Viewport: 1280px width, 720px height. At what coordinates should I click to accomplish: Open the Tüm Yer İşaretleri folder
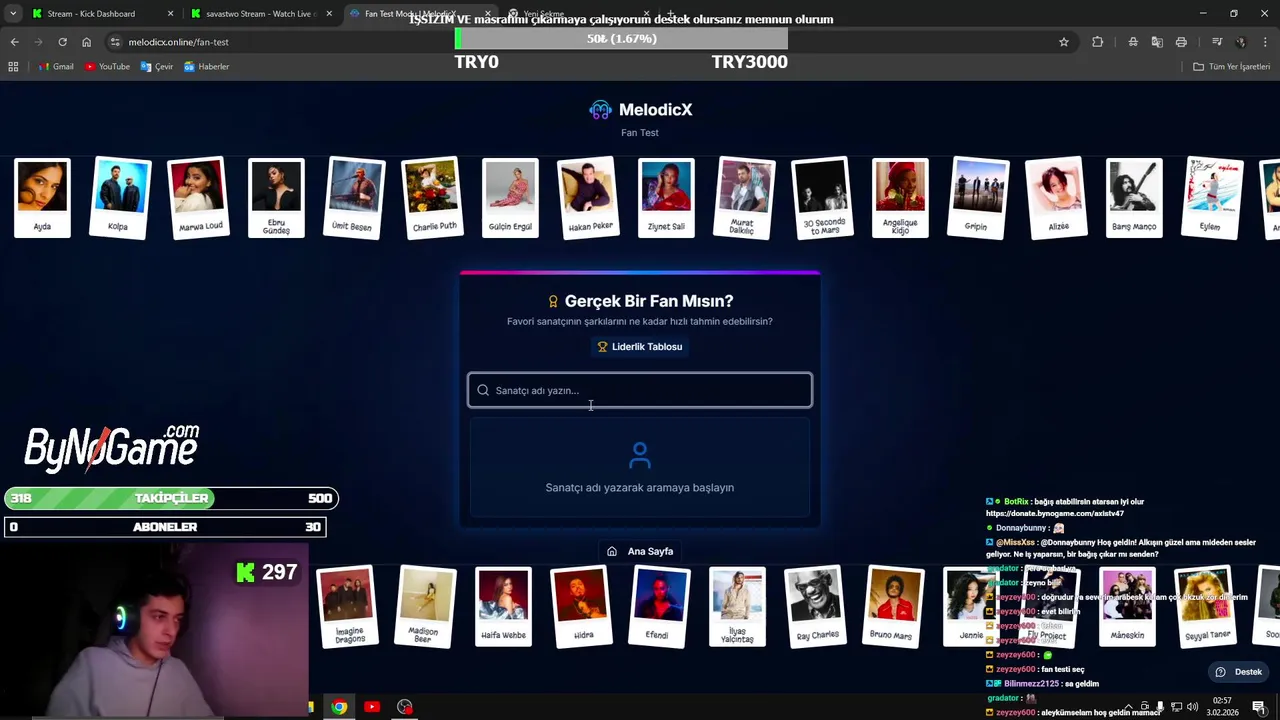click(1232, 67)
